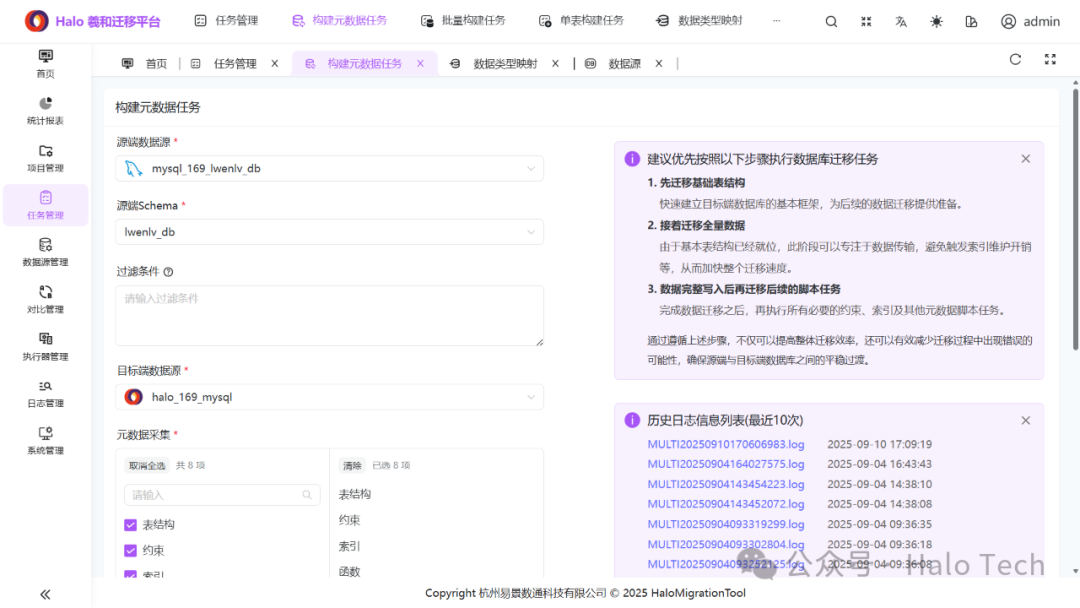Open 统计报表 in the sidebar
Screen dimensions: 1080x608
(x=45, y=111)
